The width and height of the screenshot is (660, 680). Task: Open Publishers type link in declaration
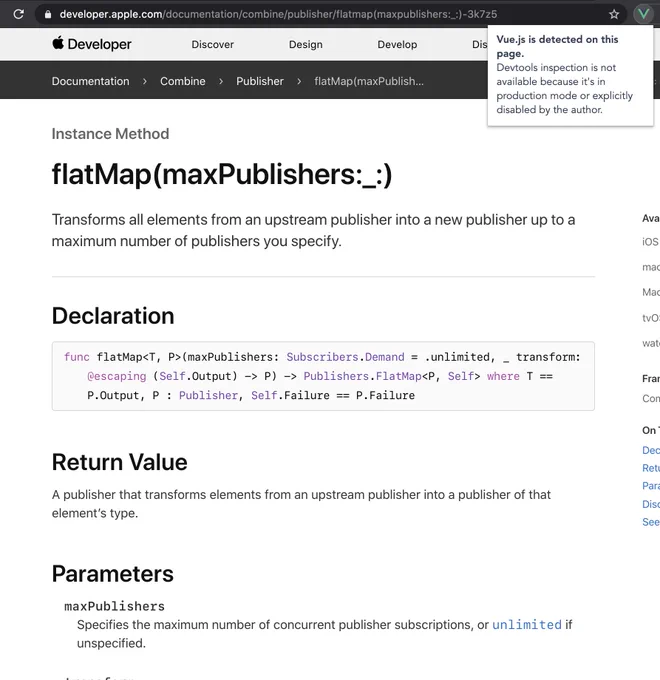[336, 376]
